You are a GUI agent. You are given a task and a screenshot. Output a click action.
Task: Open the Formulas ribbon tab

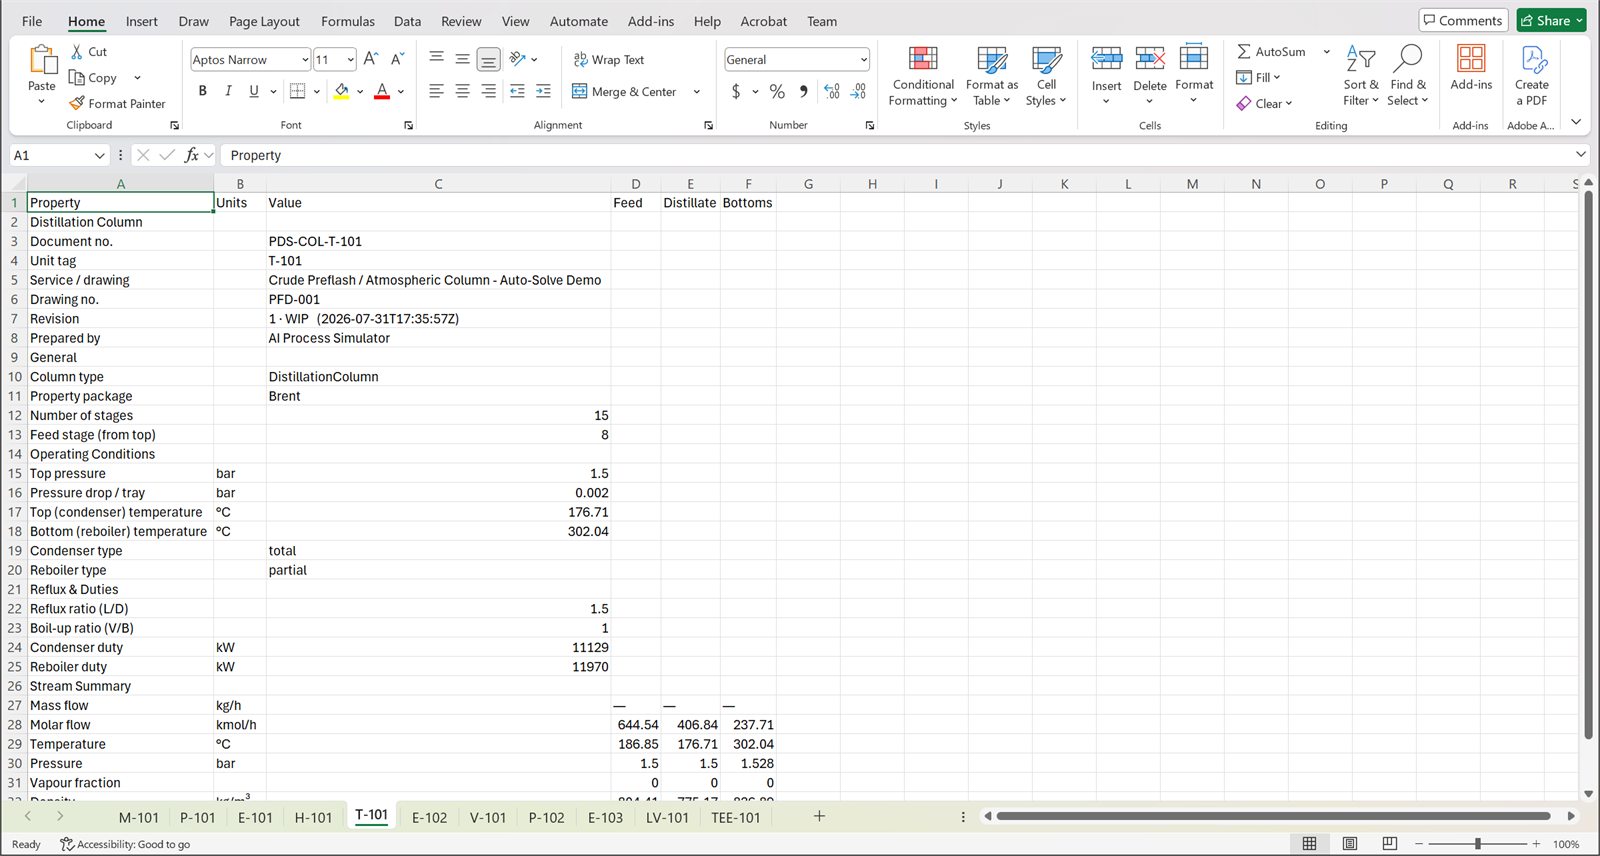(348, 21)
